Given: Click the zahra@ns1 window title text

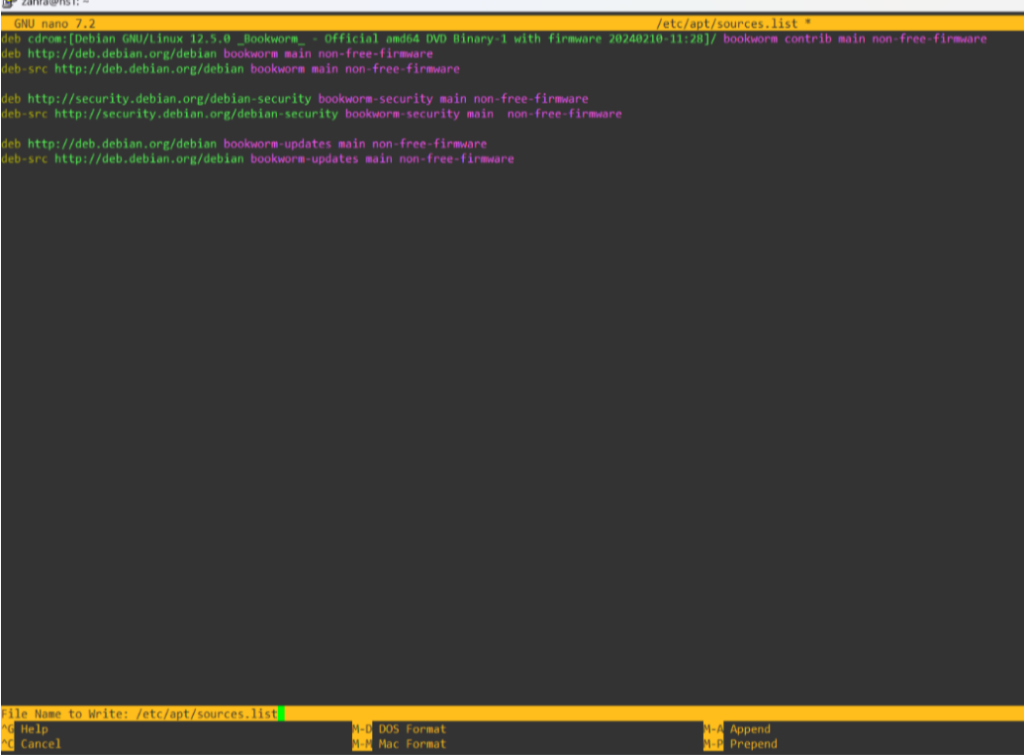Looking at the screenshot, I should coord(42,4).
